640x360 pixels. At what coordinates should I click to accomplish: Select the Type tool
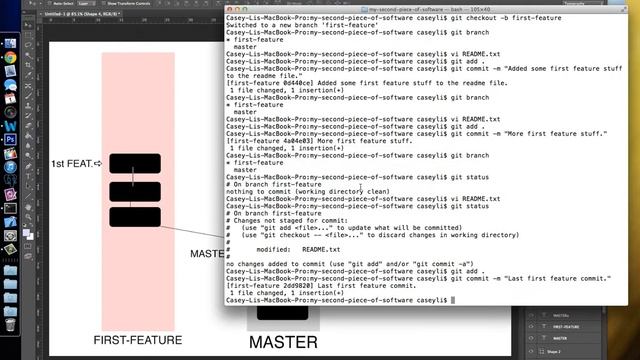coord(28,176)
